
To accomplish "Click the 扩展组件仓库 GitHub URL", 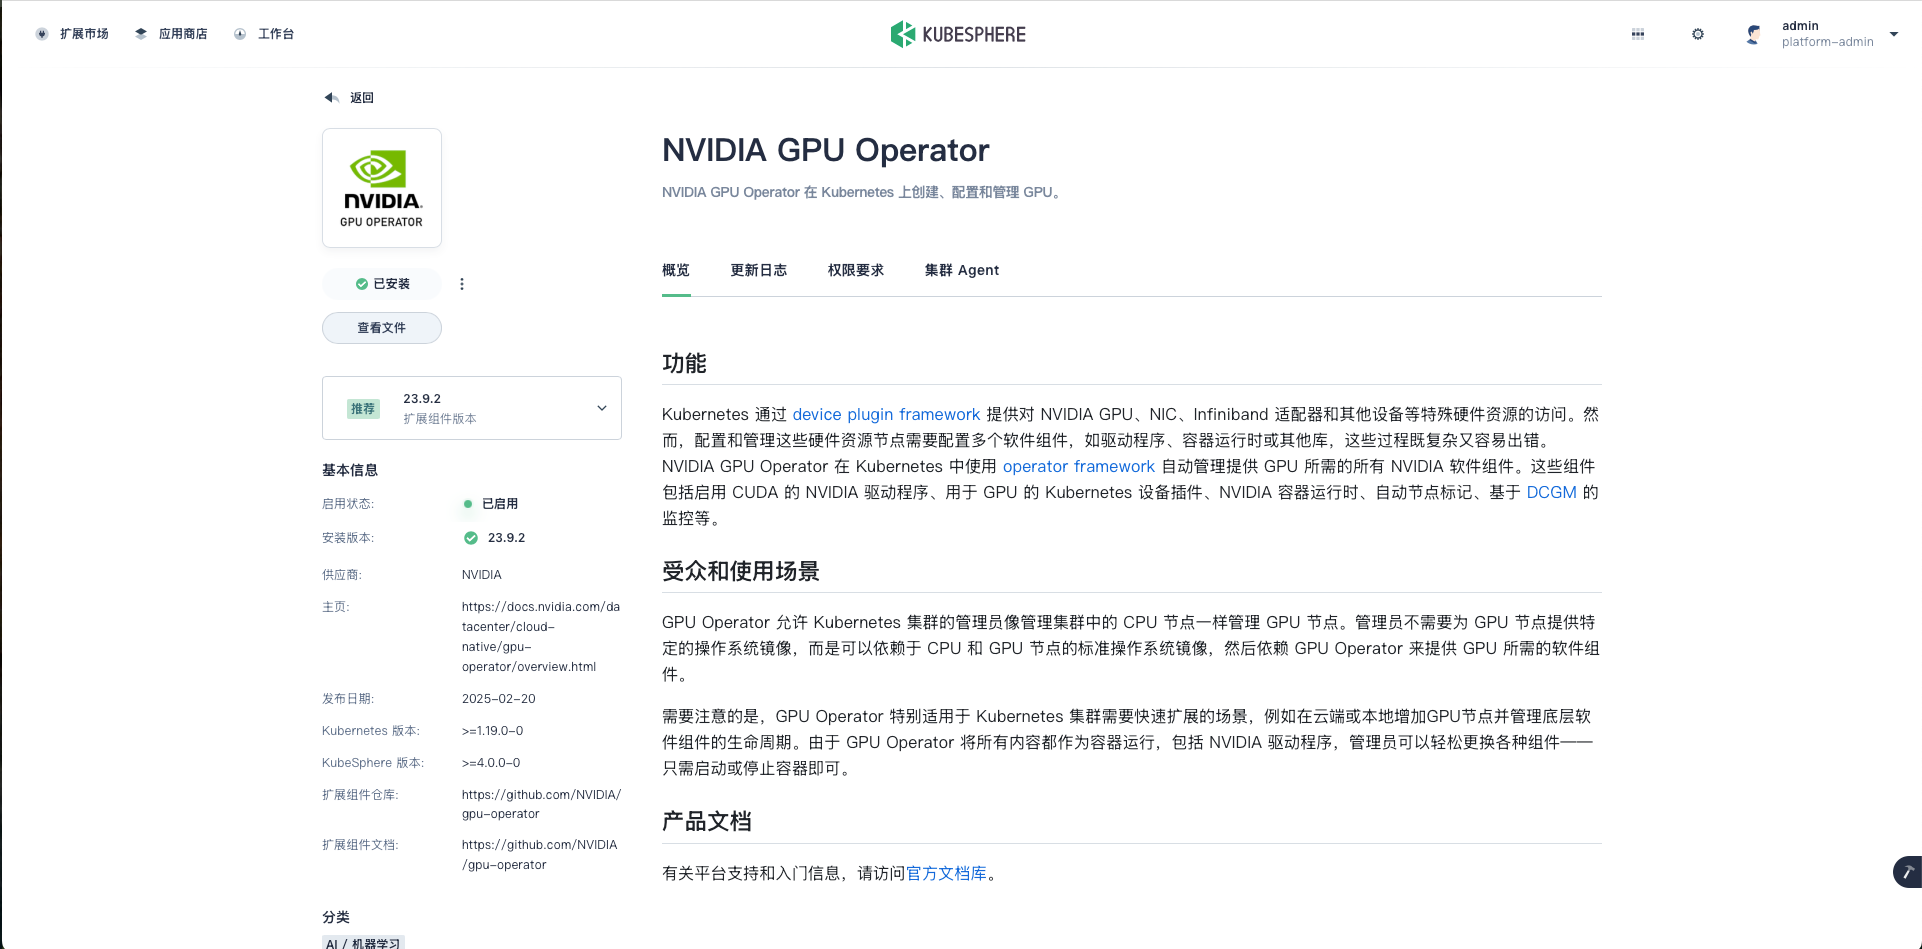I will tap(541, 804).
